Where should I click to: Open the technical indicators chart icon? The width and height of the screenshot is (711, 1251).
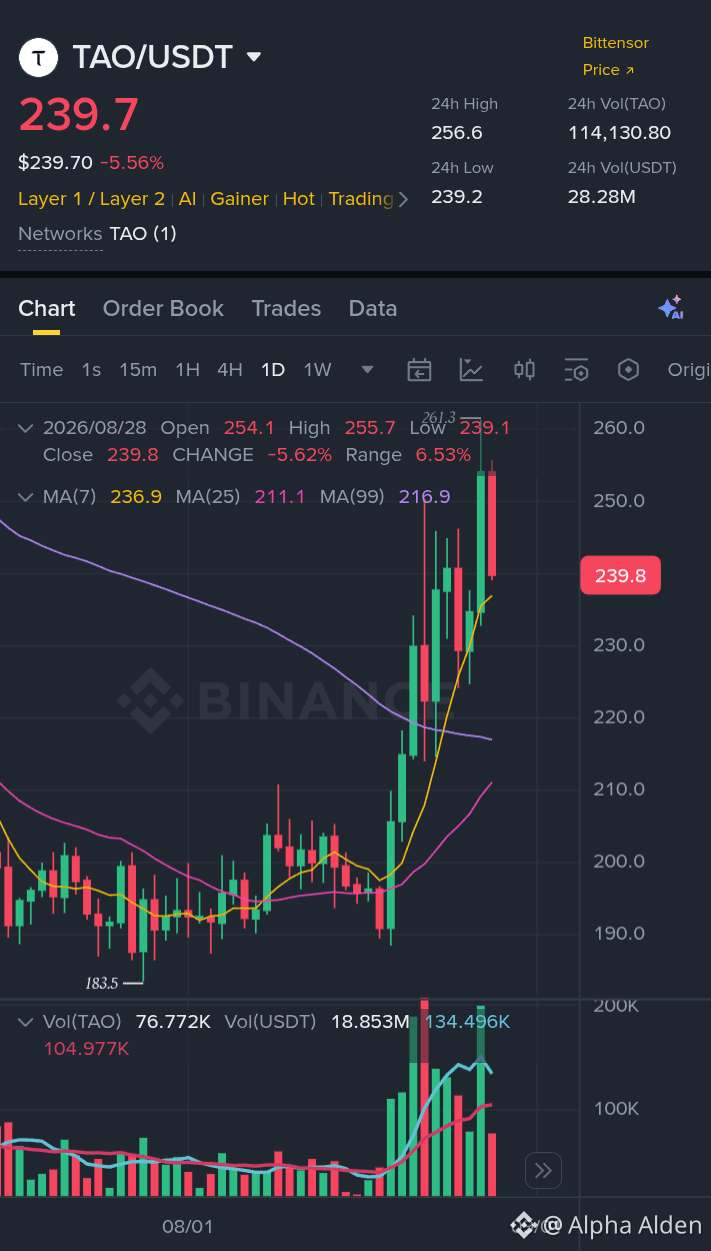471,370
